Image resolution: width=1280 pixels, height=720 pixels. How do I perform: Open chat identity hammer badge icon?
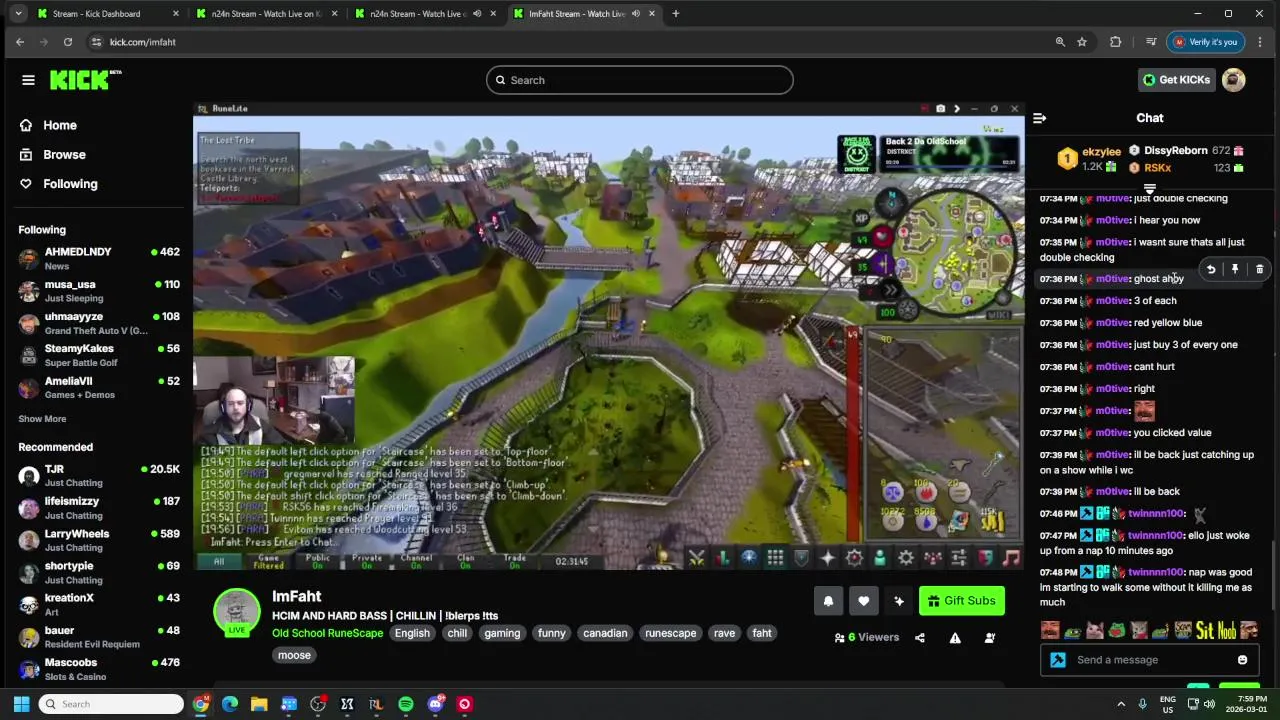click(x=1058, y=660)
